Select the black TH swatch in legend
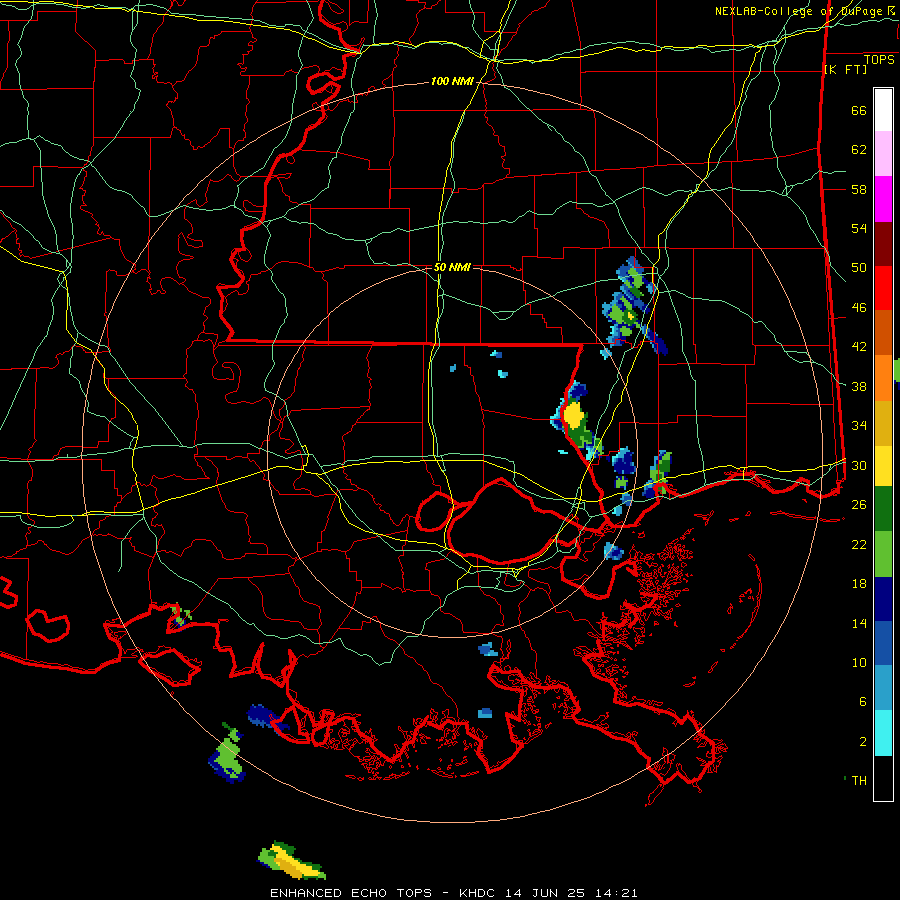 [883, 778]
